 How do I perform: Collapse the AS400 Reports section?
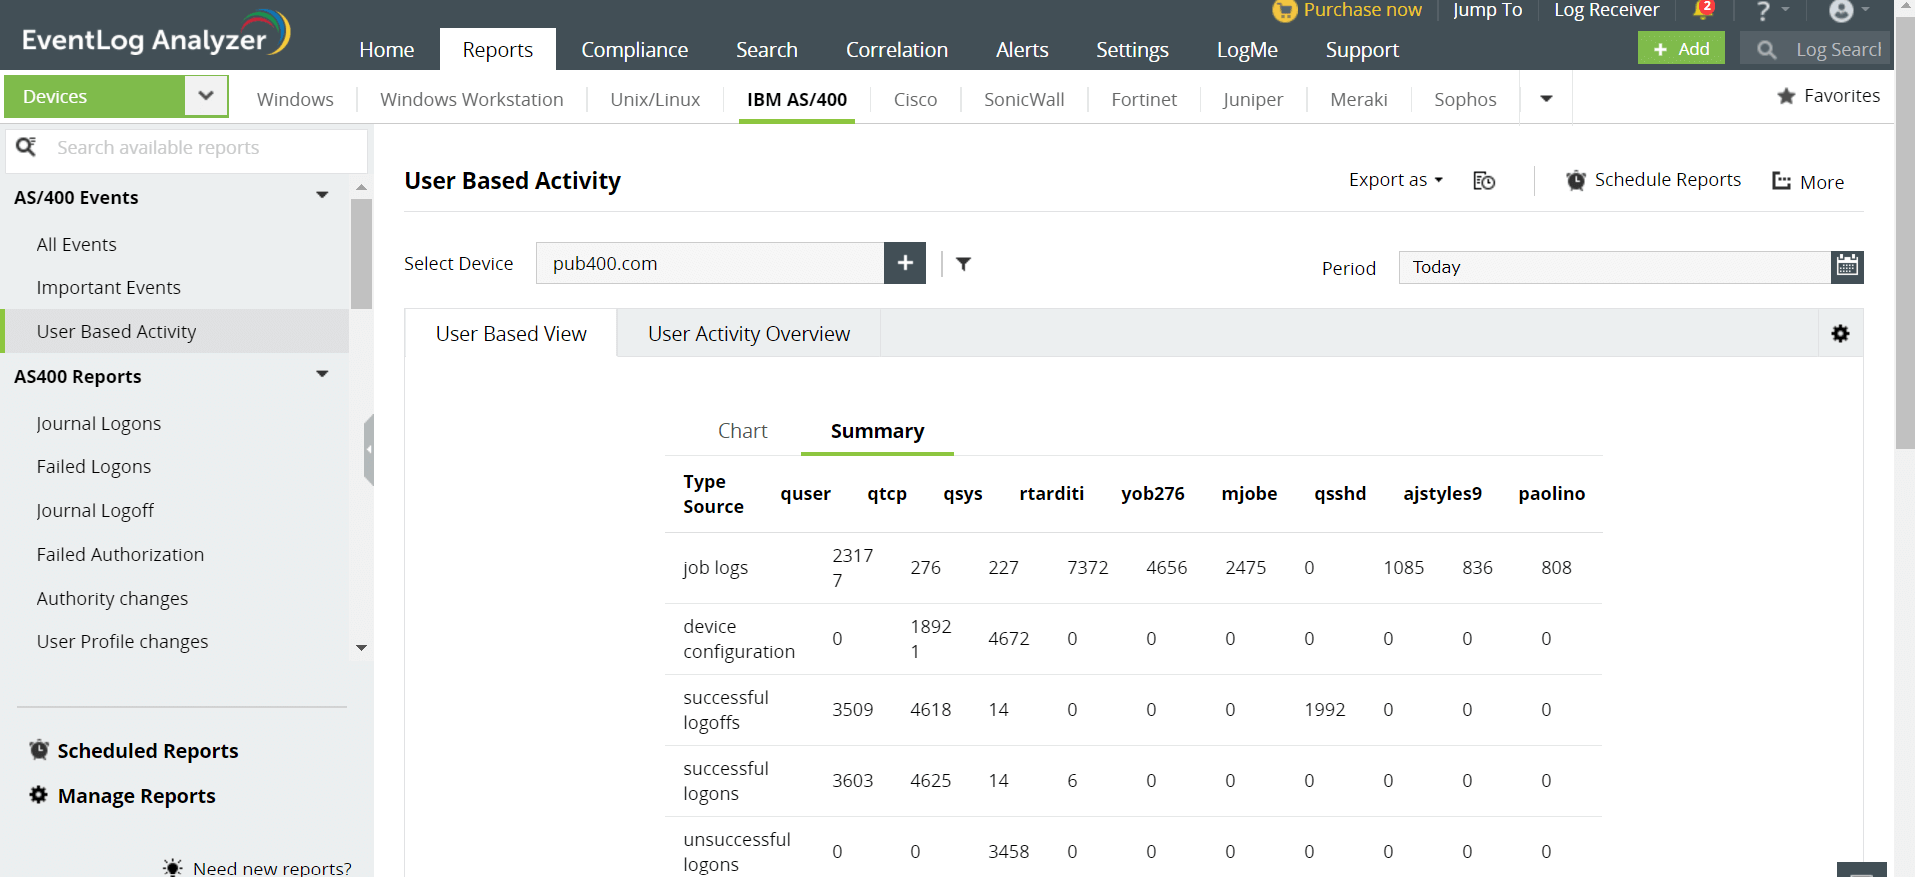(322, 374)
